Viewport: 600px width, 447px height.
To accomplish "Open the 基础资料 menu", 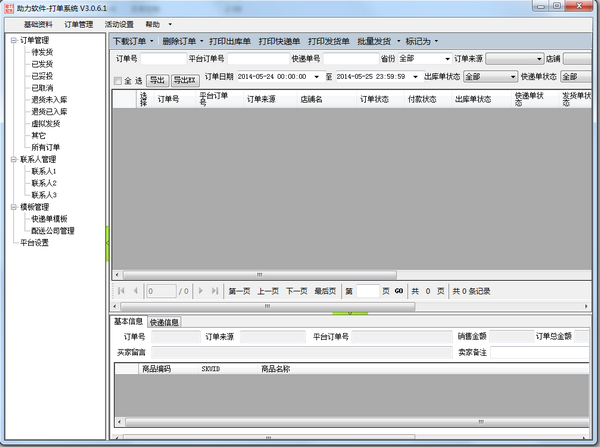I will [x=38, y=24].
